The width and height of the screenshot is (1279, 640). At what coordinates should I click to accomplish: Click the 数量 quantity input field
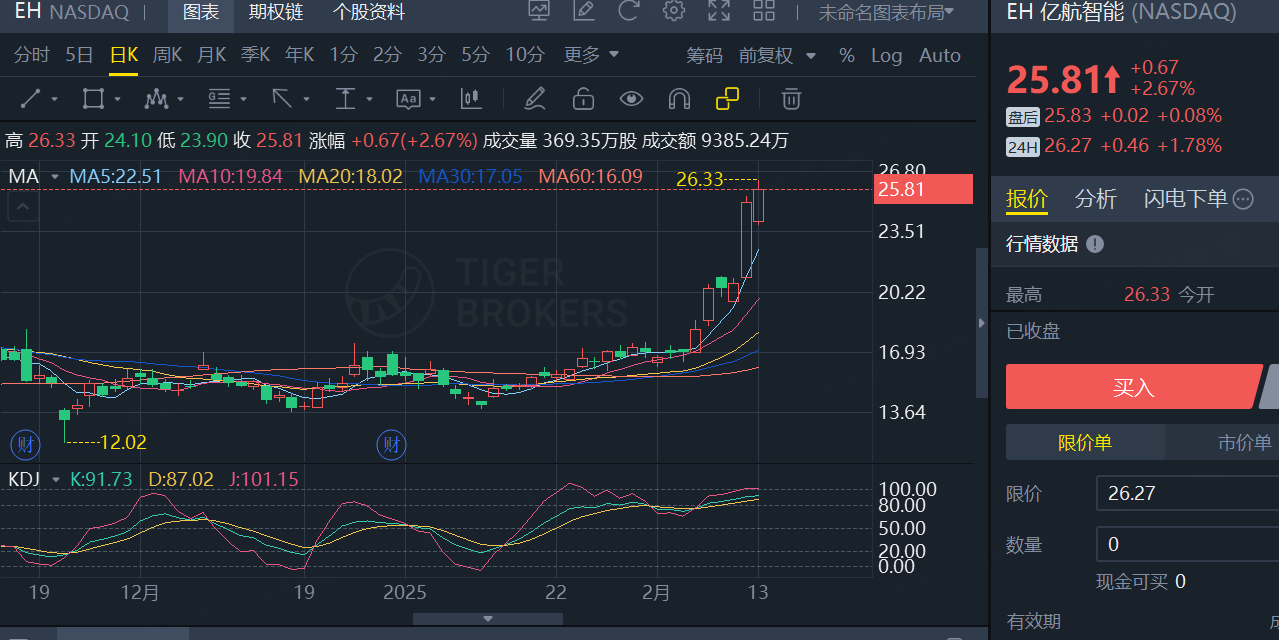[1187, 544]
